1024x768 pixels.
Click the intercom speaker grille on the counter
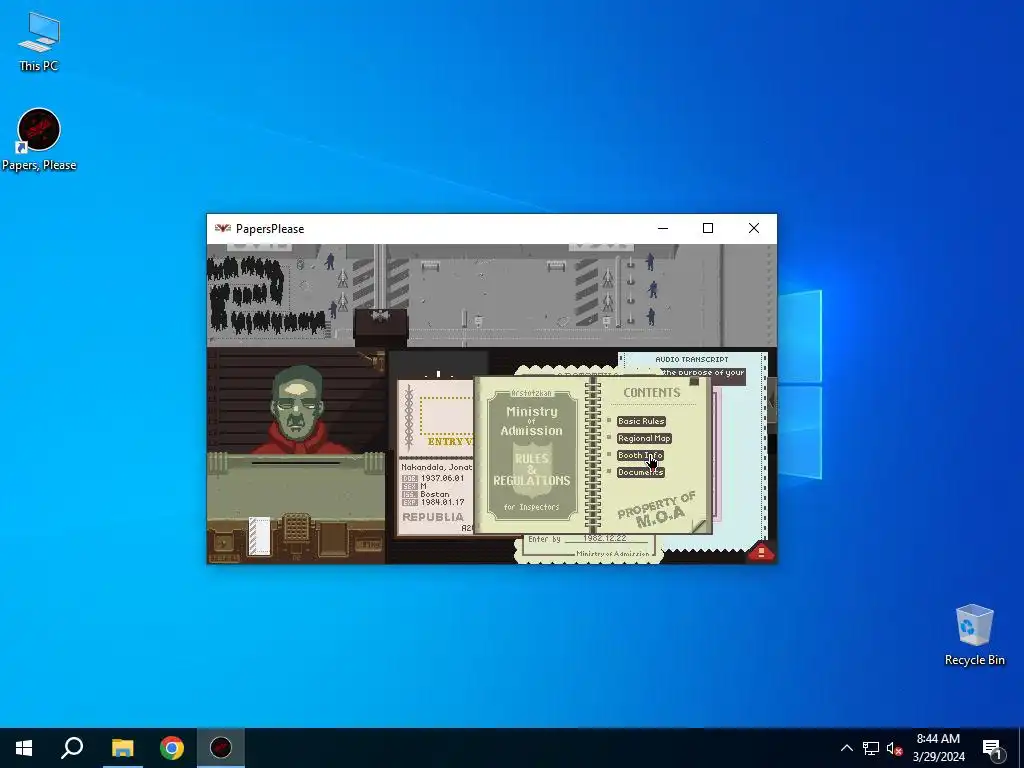click(296, 528)
